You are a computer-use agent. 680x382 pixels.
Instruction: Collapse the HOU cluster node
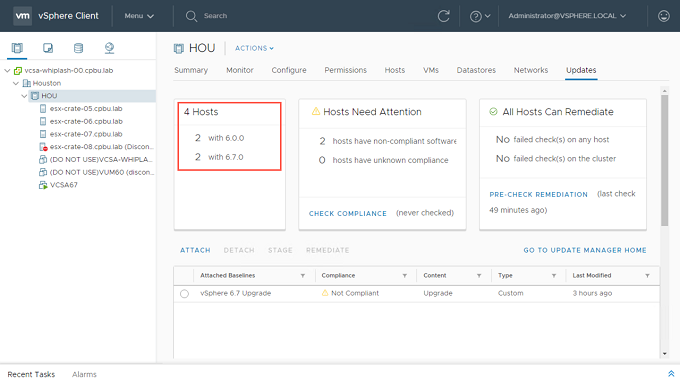[24, 96]
